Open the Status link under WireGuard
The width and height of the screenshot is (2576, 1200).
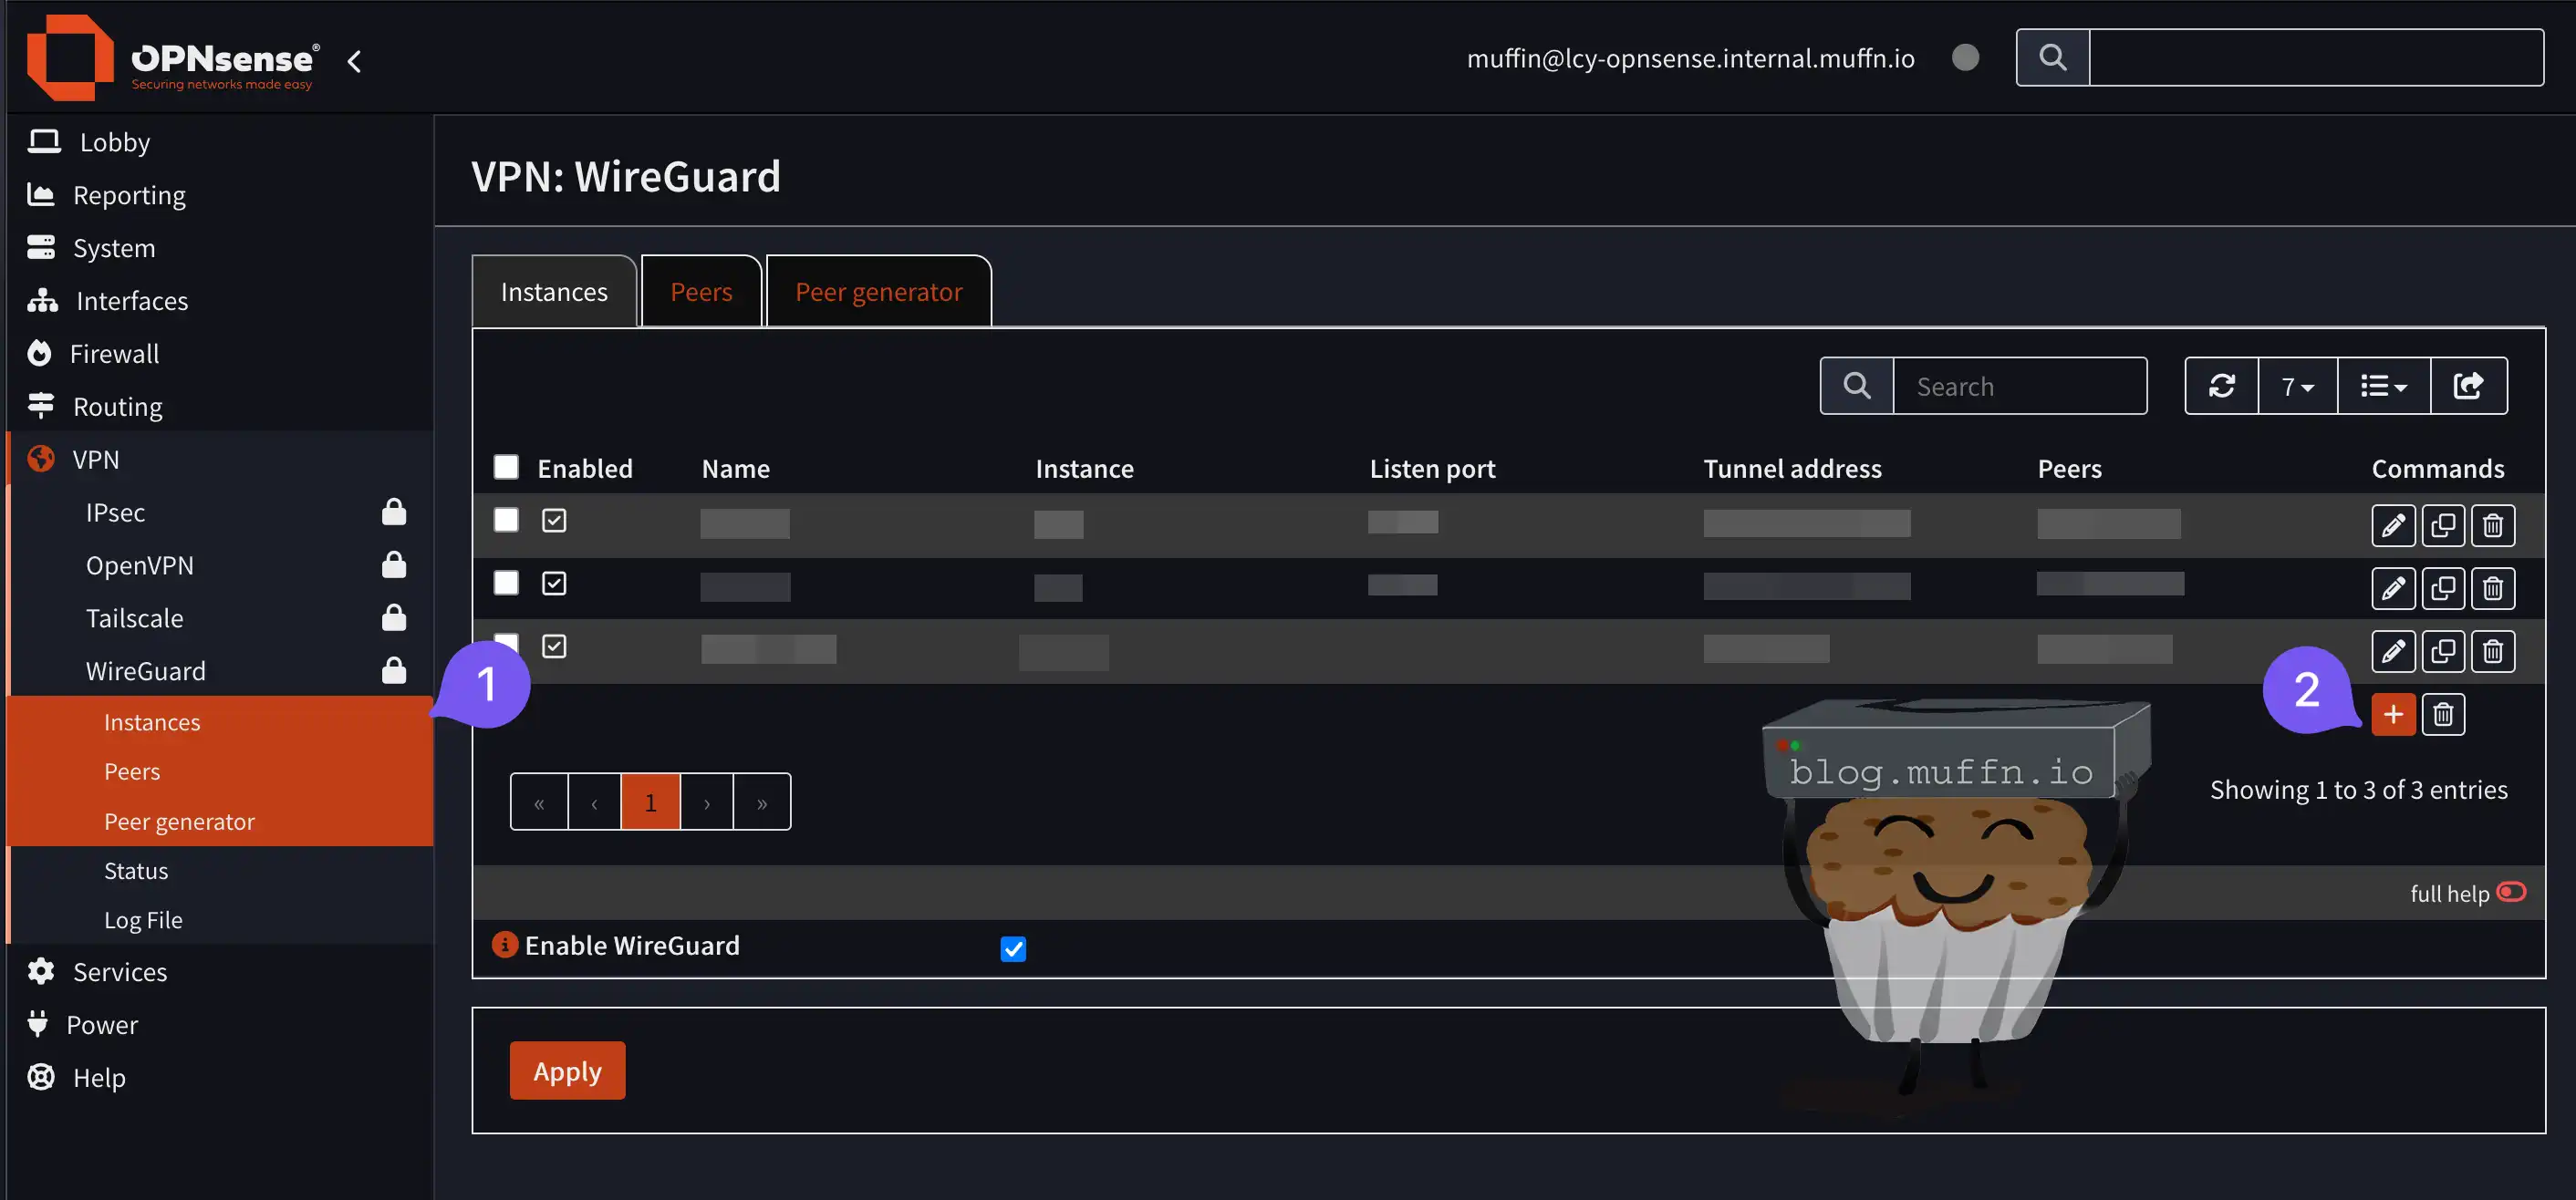tap(136, 870)
